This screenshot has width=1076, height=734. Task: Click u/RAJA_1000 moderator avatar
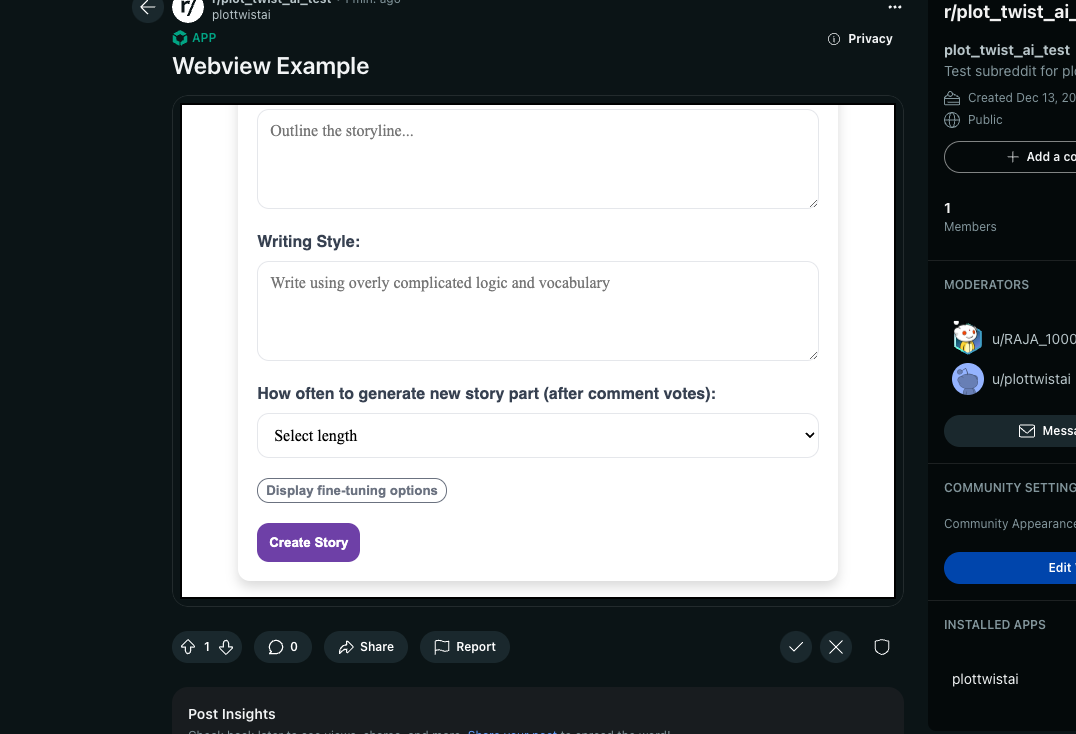[x=967, y=337]
